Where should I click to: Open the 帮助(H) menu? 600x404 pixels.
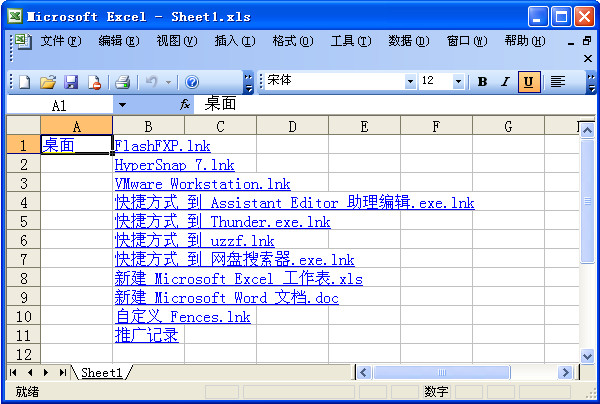[525, 41]
